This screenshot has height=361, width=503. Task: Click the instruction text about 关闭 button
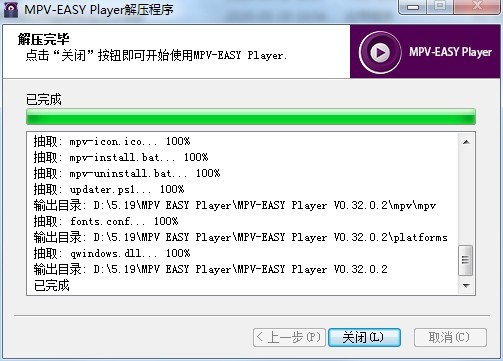coord(156,55)
